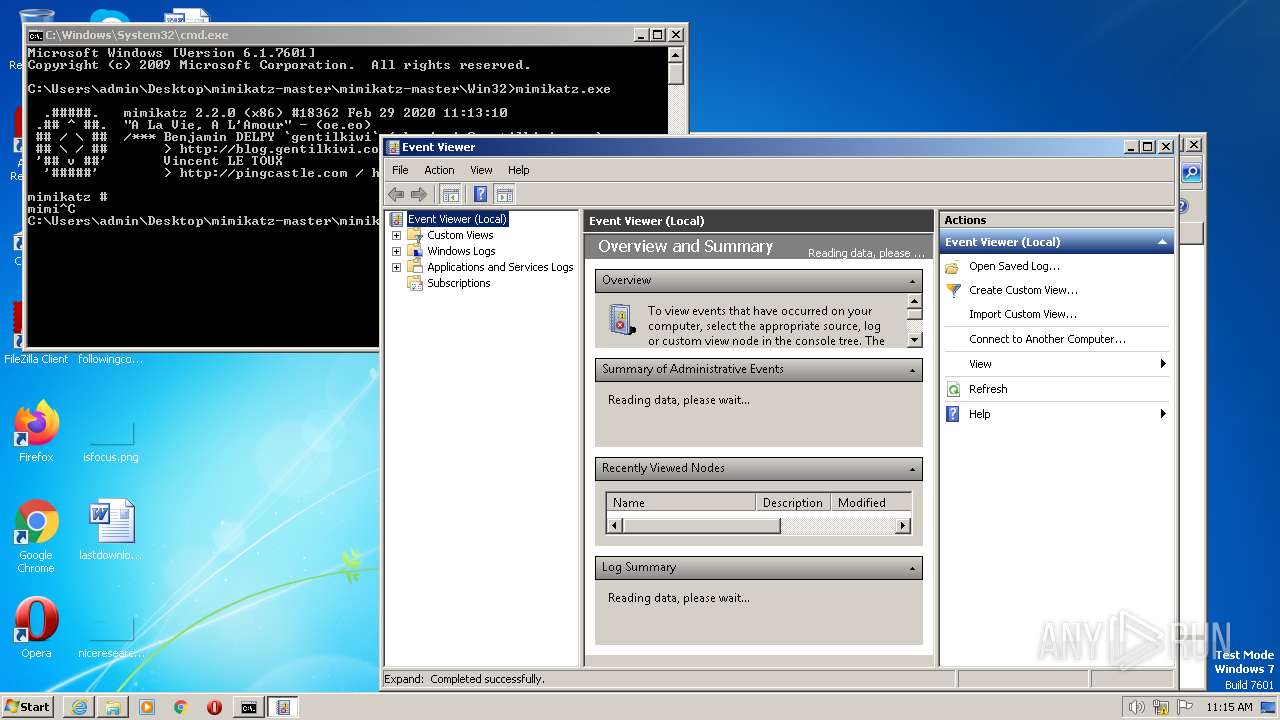Screen dimensions: 1280x720
Task: Select Subscriptions in console tree
Action: click(458, 283)
